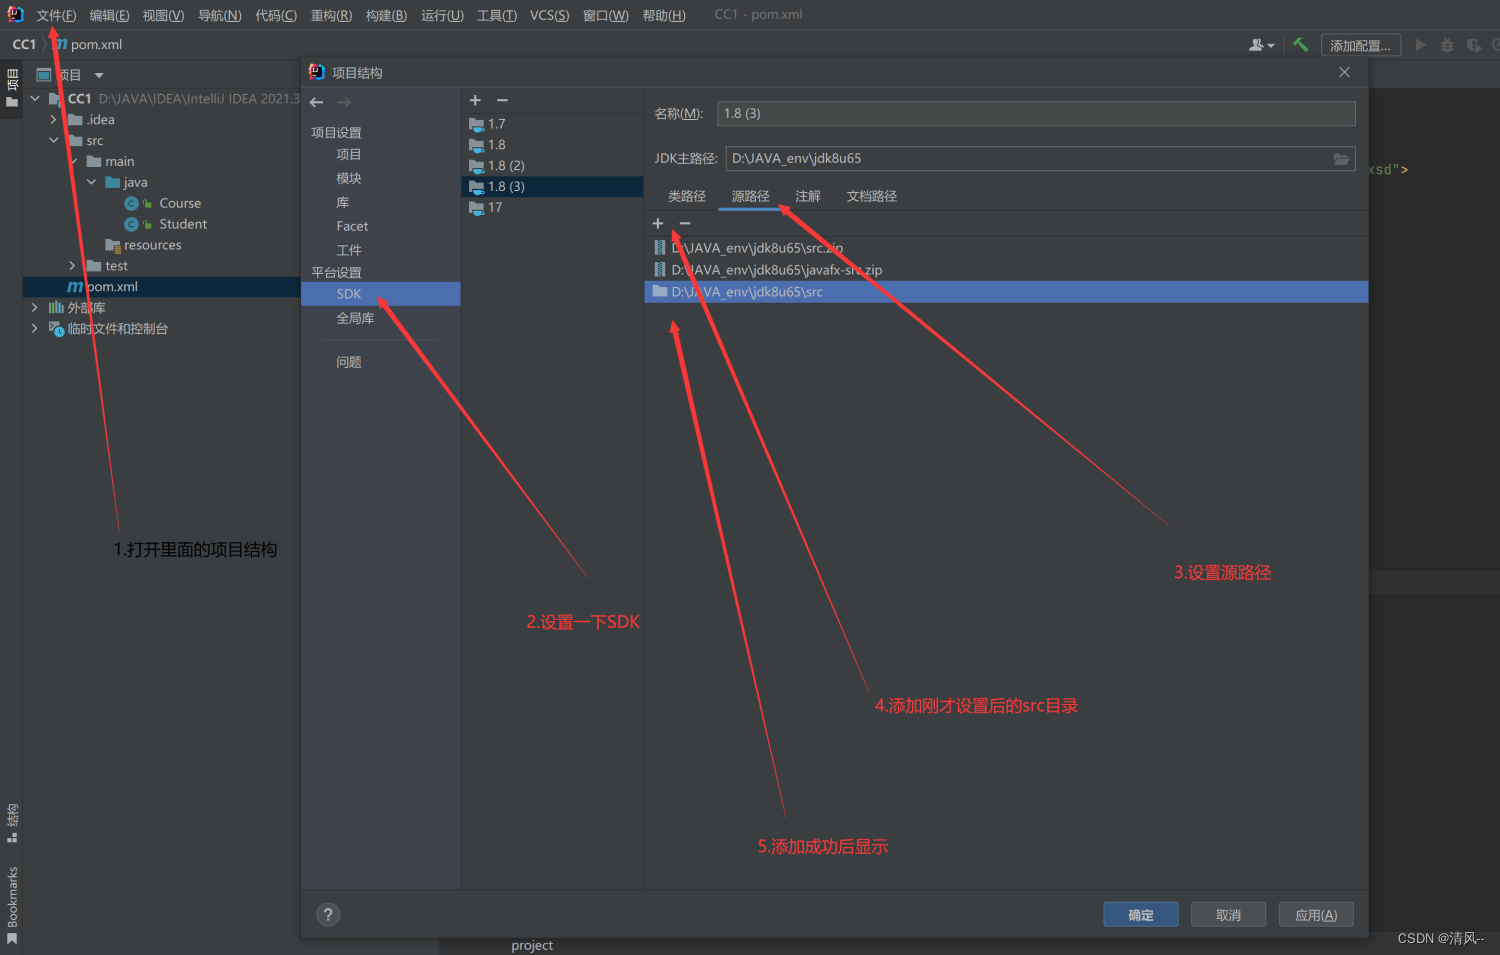1500x955 pixels.
Task: Click the add SDK plus icon
Action: coord(475,100)
